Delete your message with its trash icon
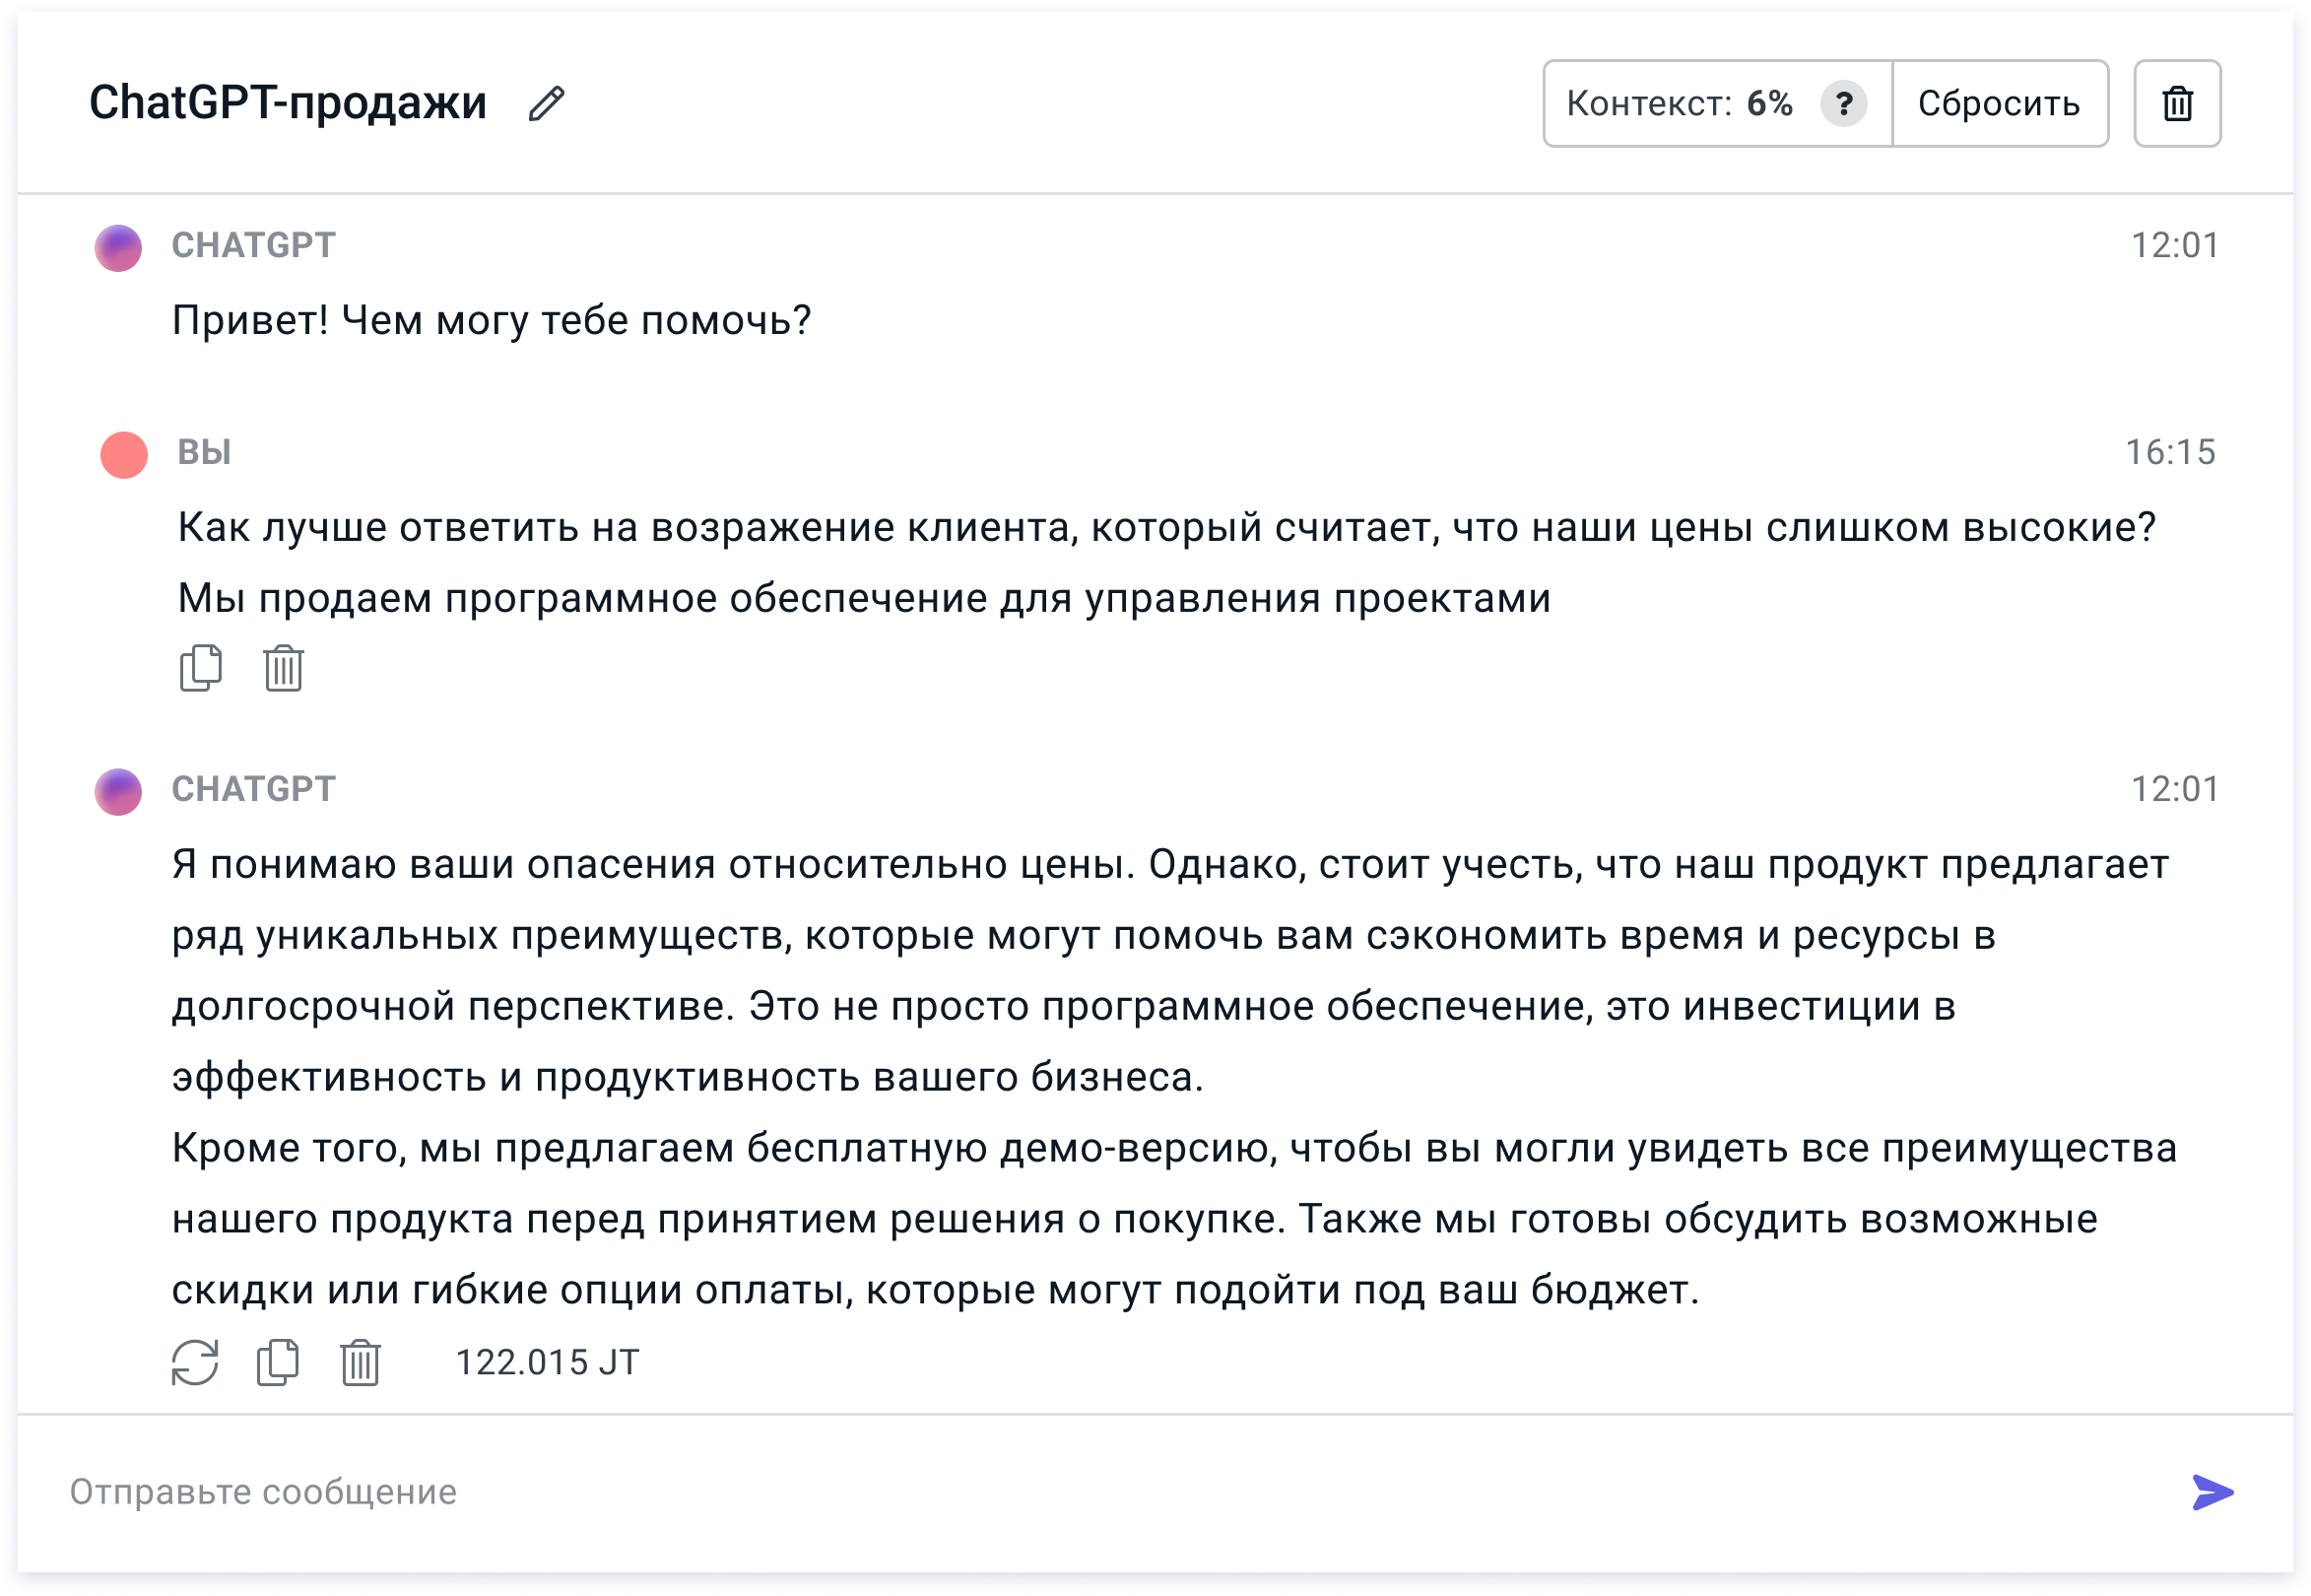The image size is (2311, 1596). [284, 668]
